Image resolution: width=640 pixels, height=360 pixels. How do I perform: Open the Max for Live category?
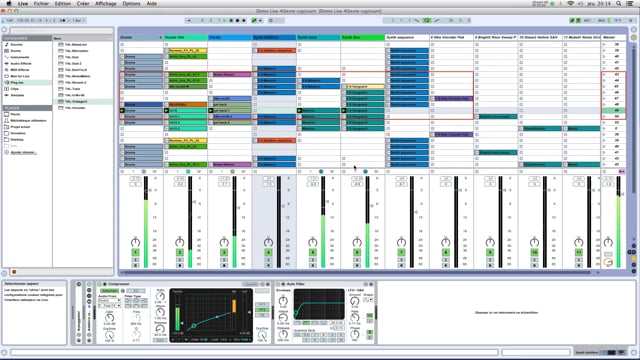tap(20, 76)
